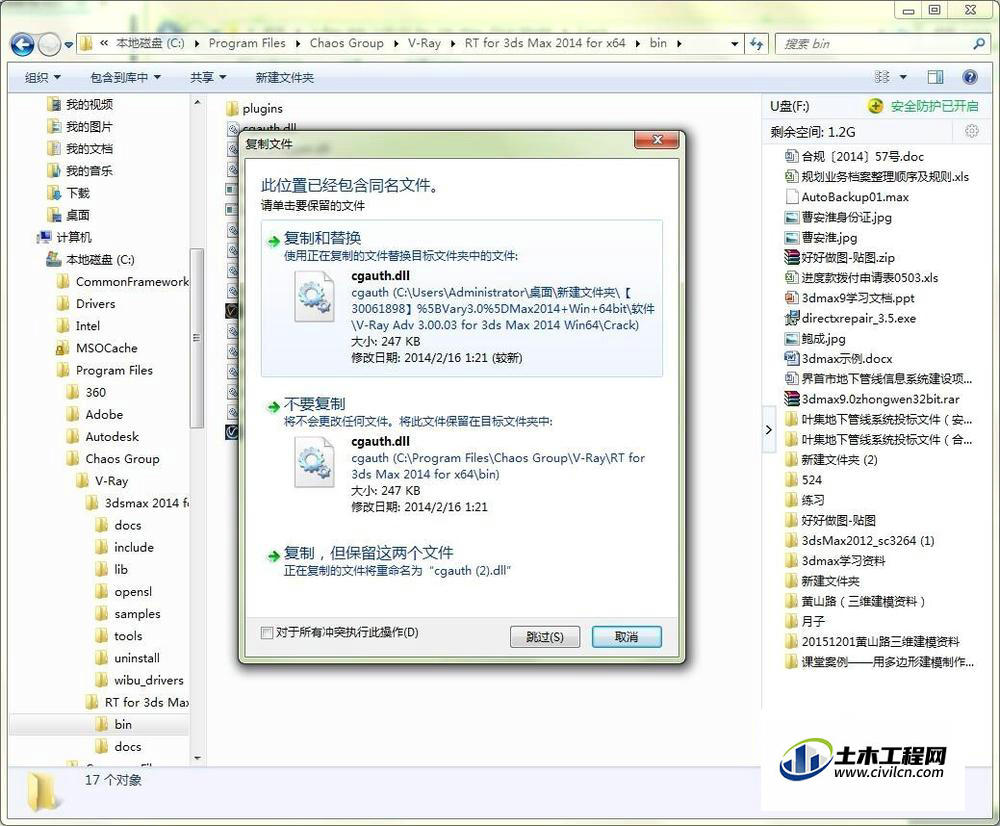Open 3dmax学习资料 folder
Image resolution: width=1000 pixels, height=826 pixels.
(x=843, y=561)
